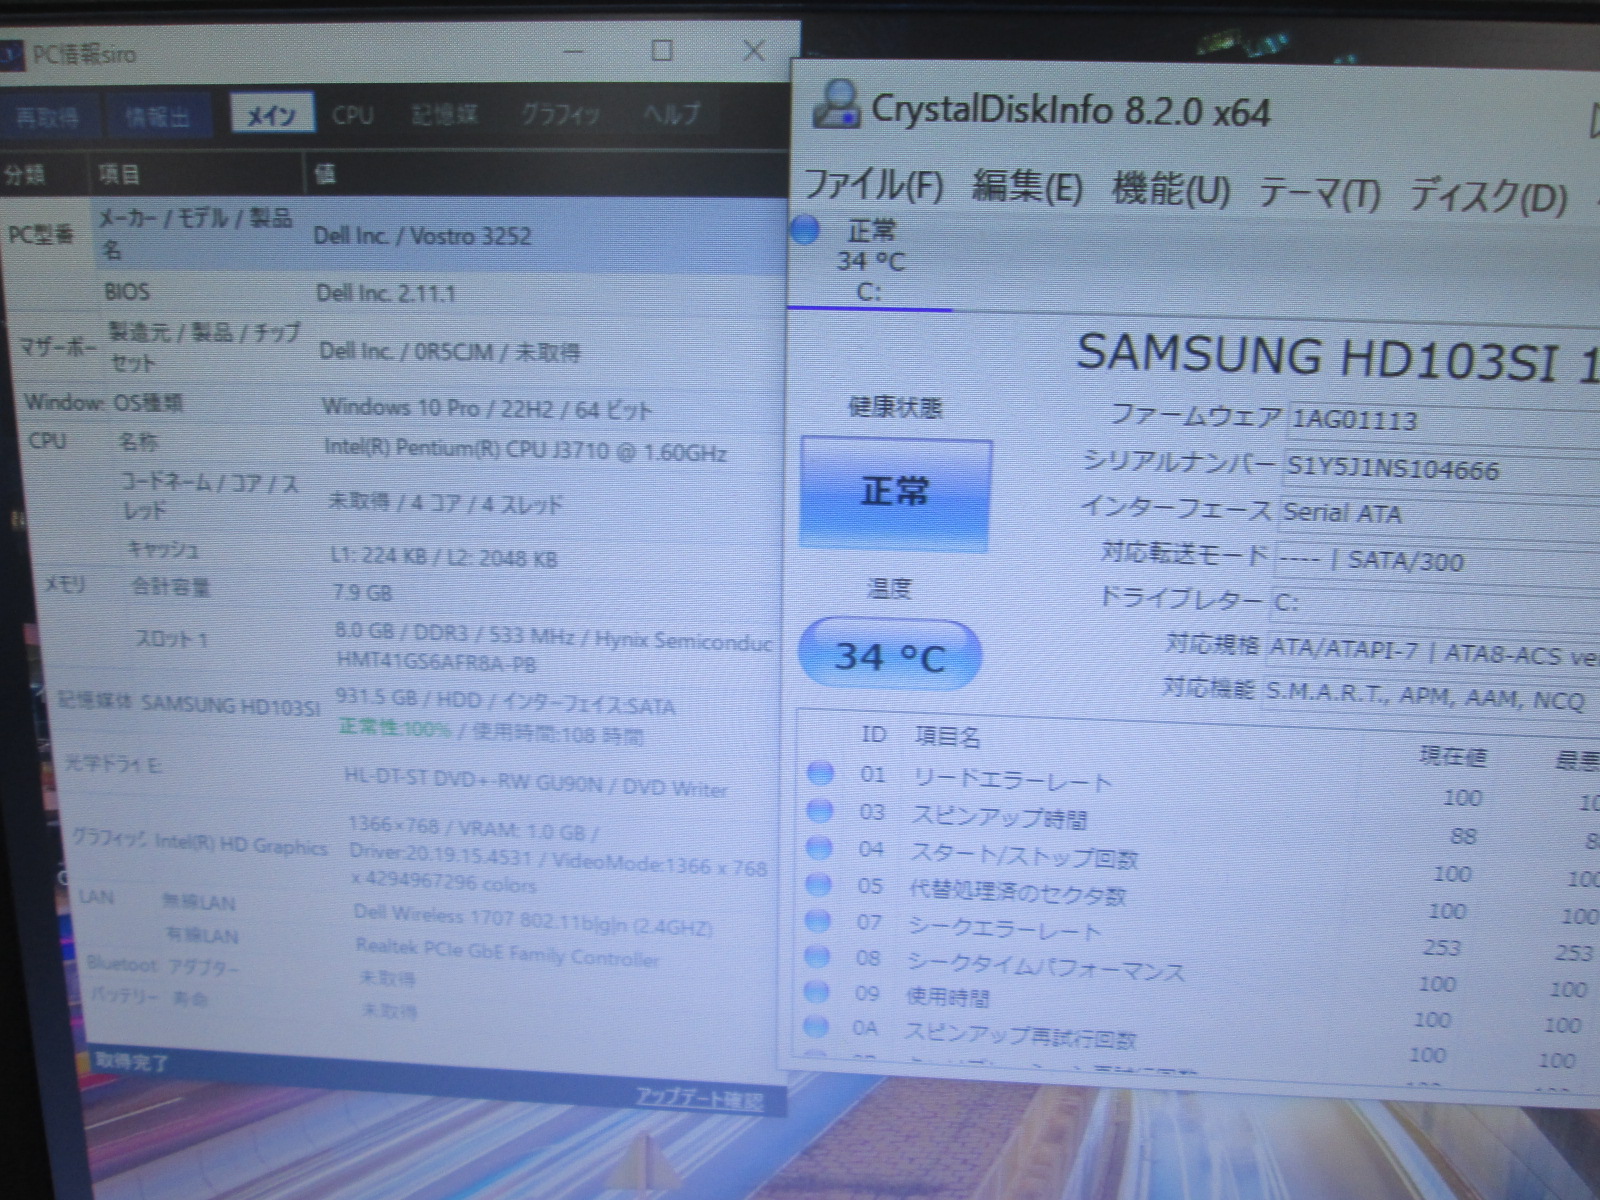
Task: Open the テーマ(T) menu in CrystalDiskInfo
Action: (x=1319, y=192)
